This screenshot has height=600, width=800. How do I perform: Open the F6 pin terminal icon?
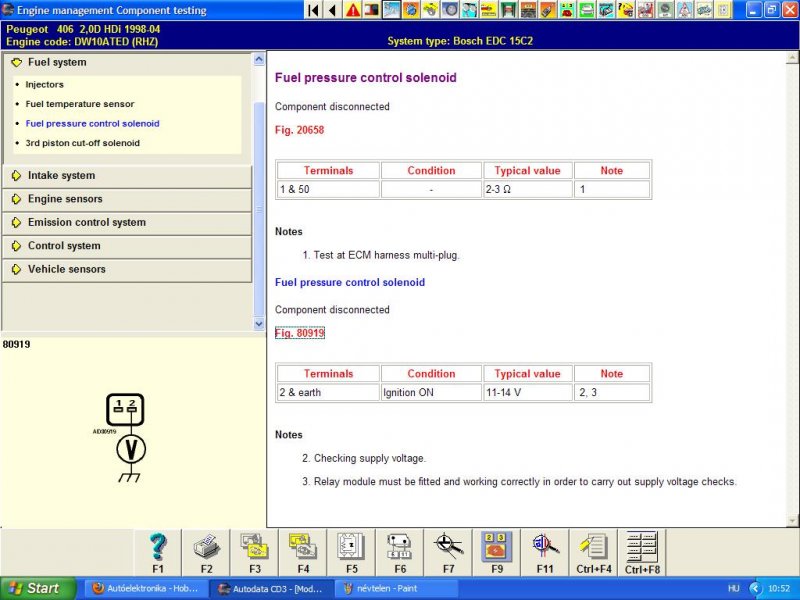click(x=400, y=553)
